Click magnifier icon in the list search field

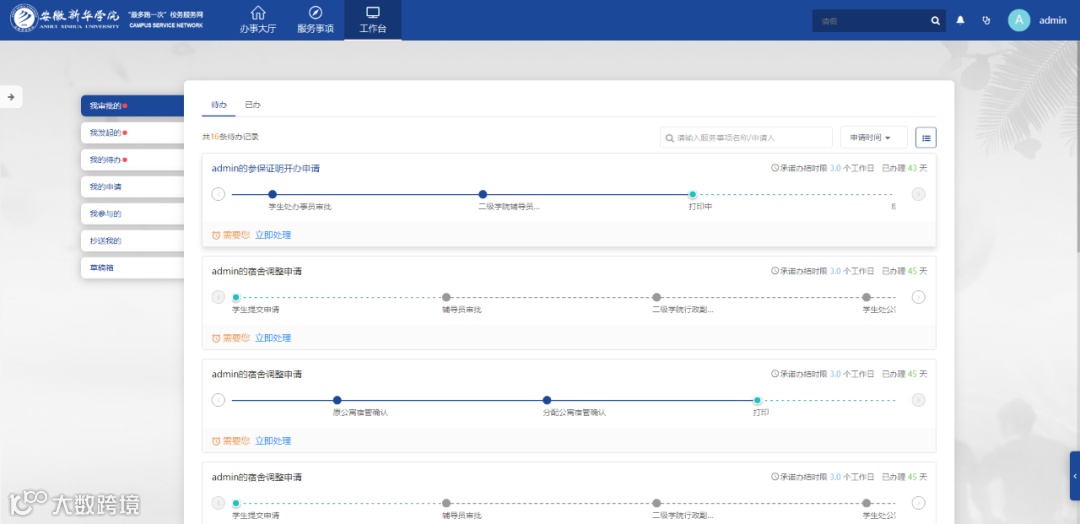click(x=669, y=138)
